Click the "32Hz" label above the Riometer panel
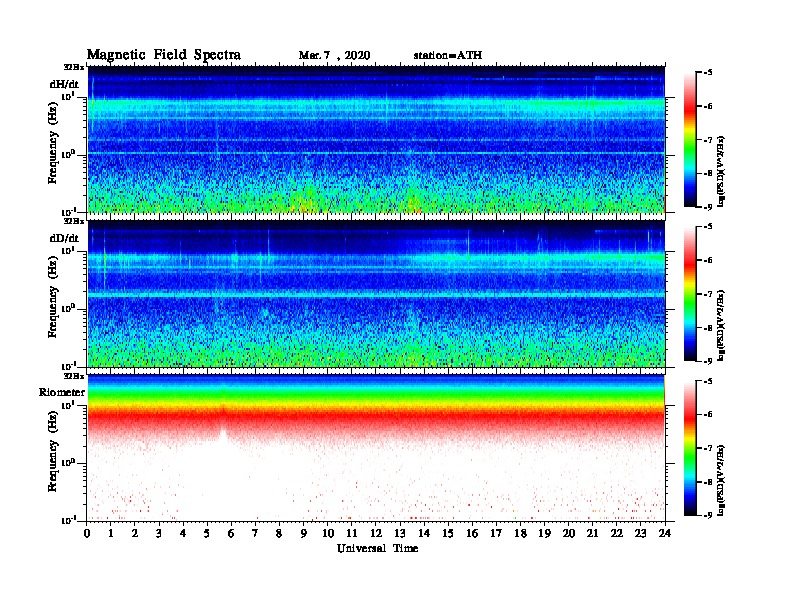Image resolution: width=792 pixels, height=612 pixels. (74, 376)
